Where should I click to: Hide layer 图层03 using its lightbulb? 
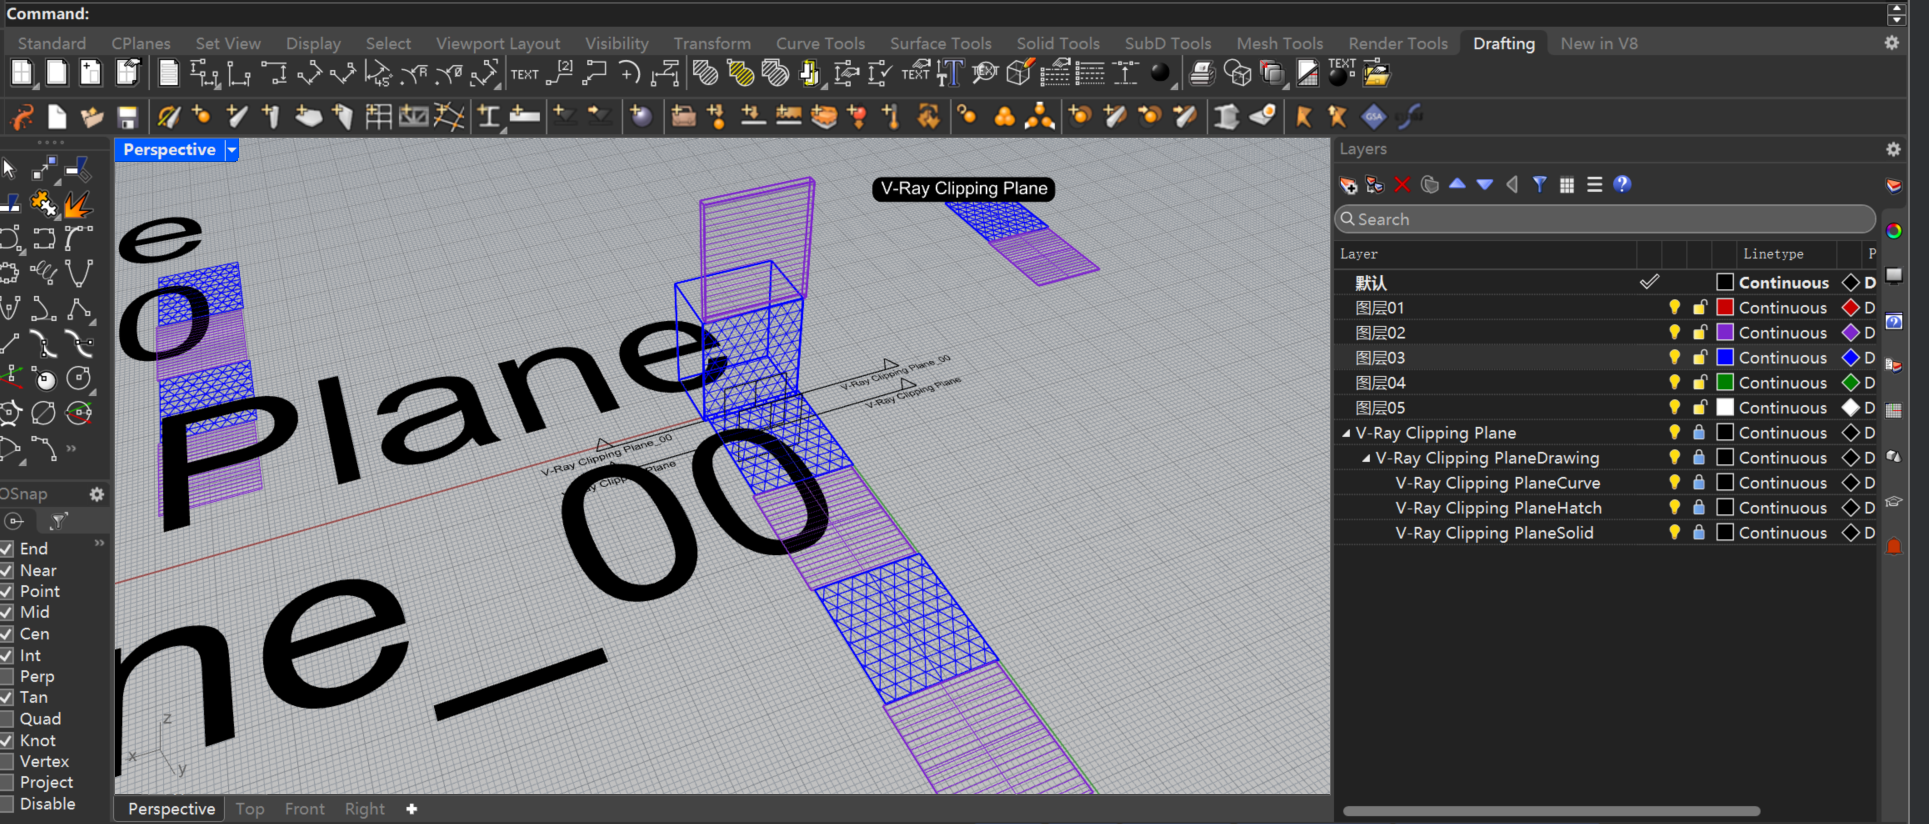tap(1674, 357)
